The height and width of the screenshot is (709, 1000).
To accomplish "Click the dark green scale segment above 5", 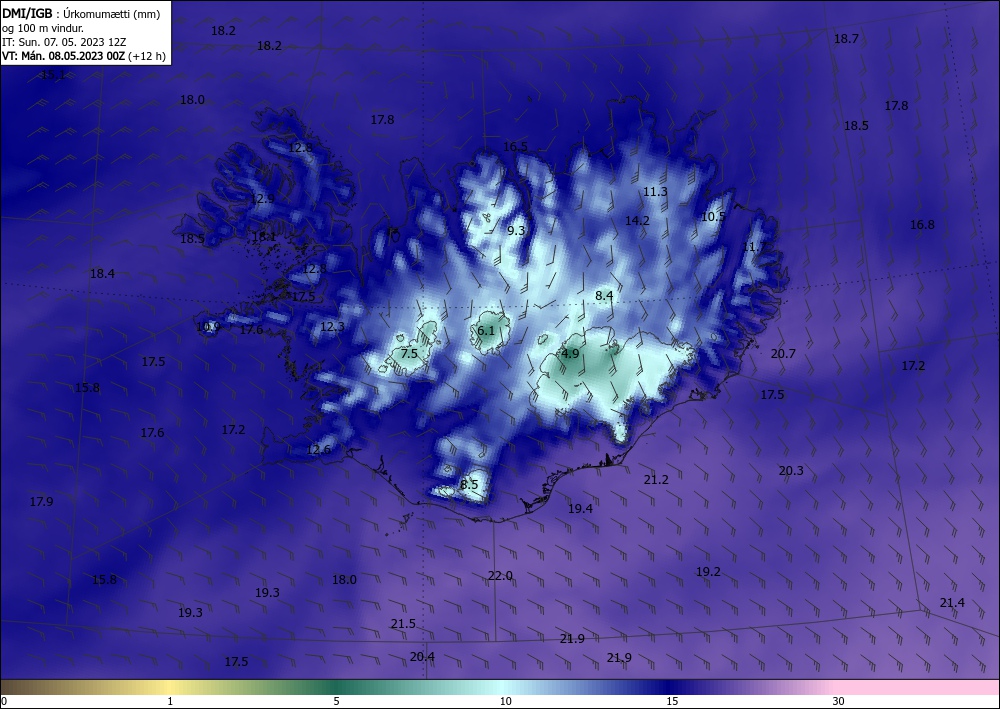I will pos(336,687).
